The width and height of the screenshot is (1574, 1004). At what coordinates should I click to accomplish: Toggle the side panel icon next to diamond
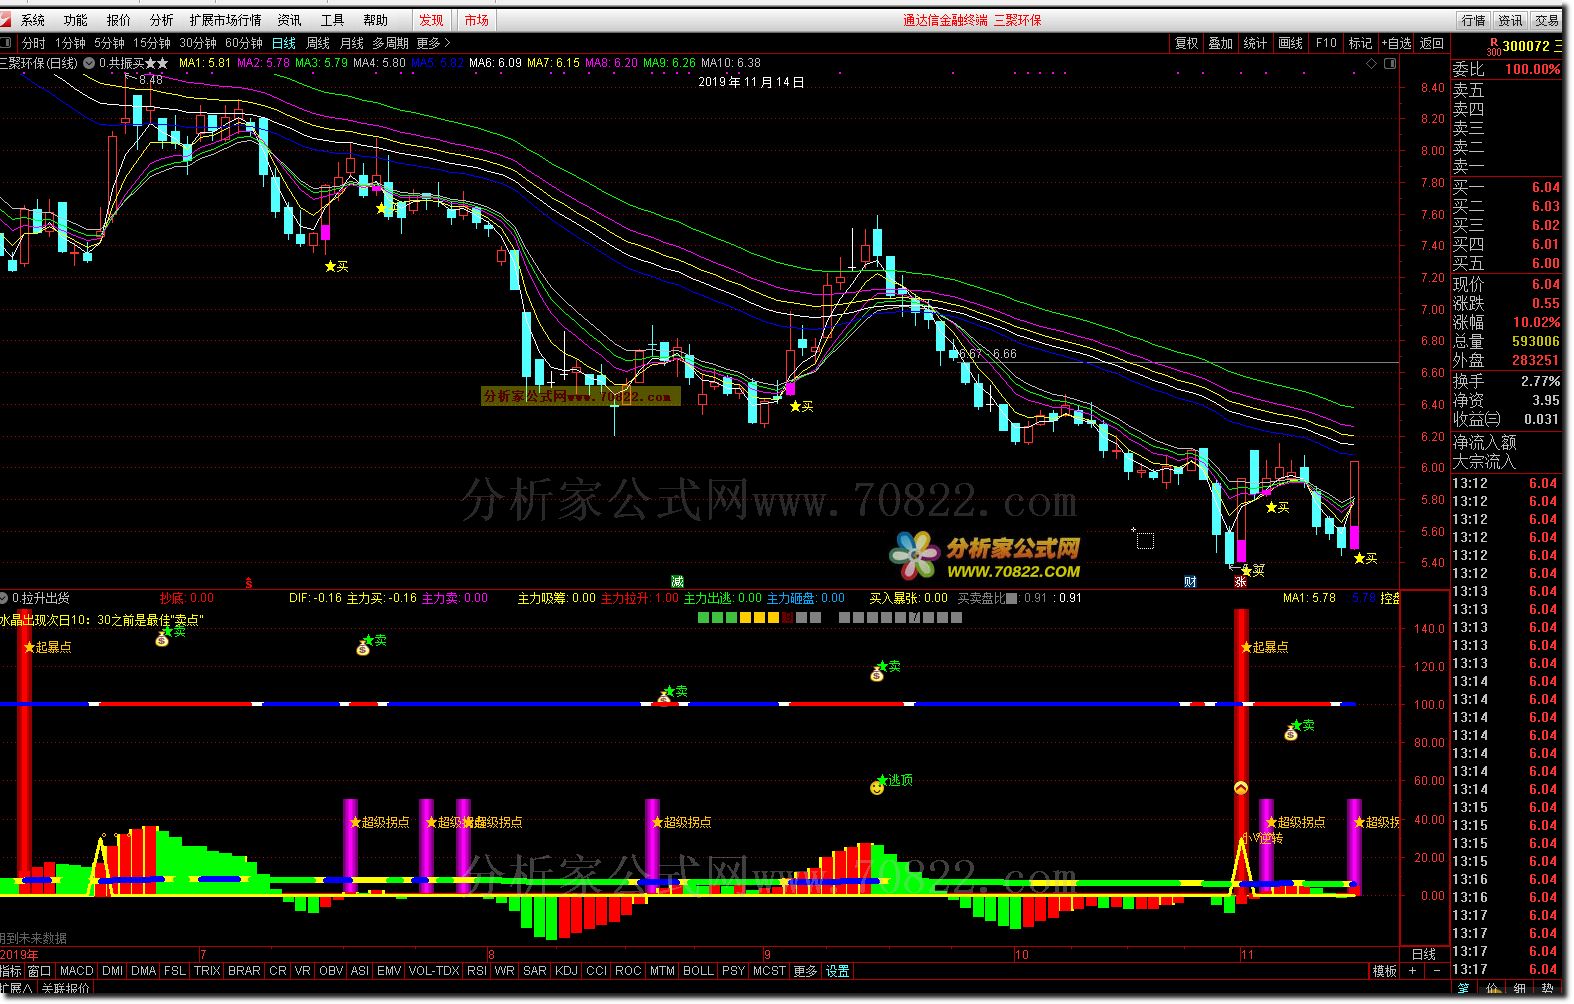tap(1389, 64)
